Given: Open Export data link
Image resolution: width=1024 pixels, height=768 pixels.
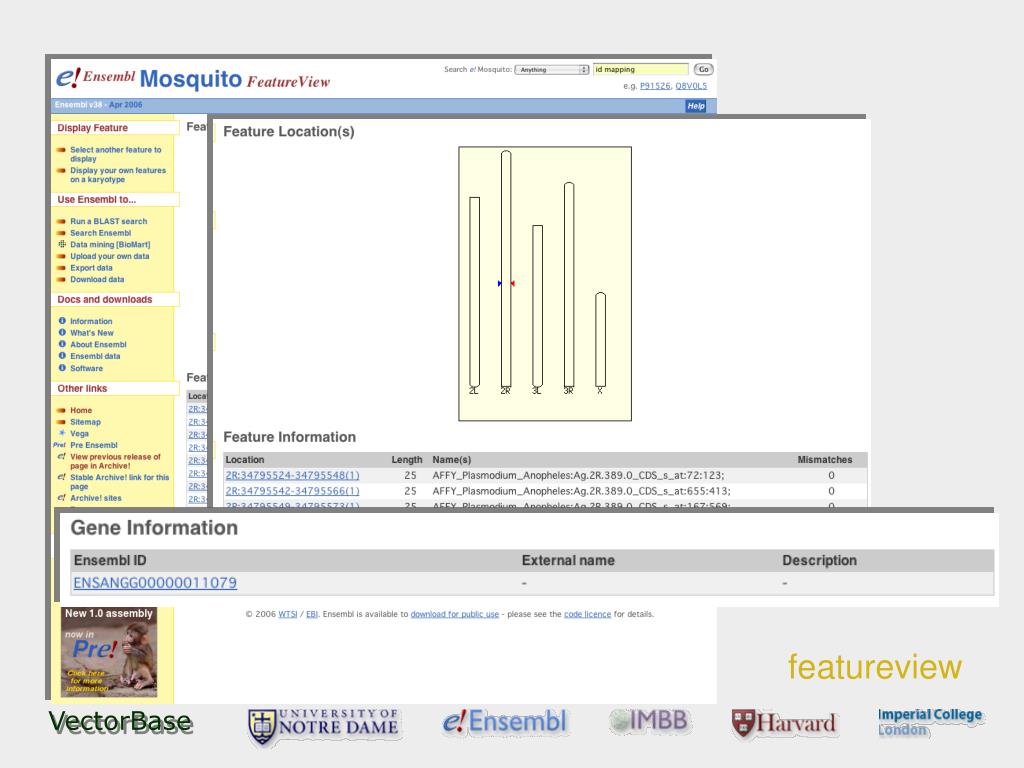Looking at the screenshot, I should pos(91,268).
